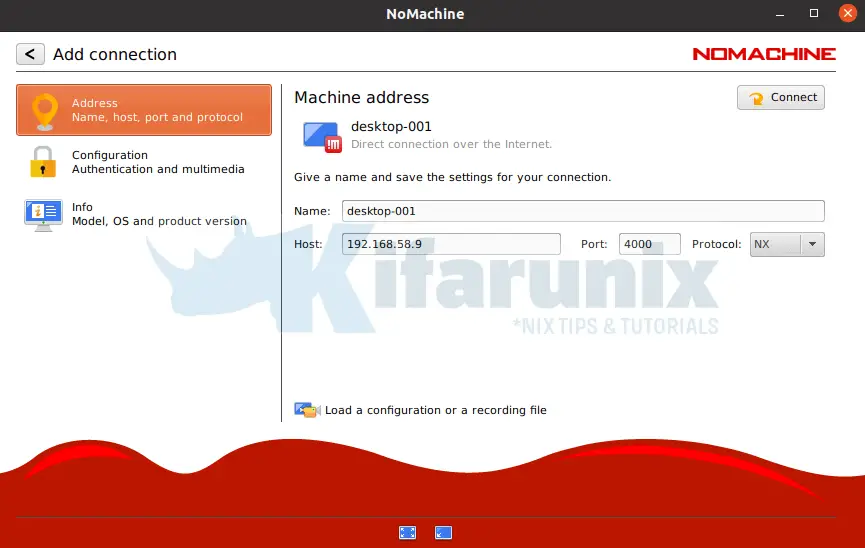Viewport: 865px width, 548px height.
Task: Click the yellow padlock Configuration icon
Action: pyautogui.click(x=43, y=162)
